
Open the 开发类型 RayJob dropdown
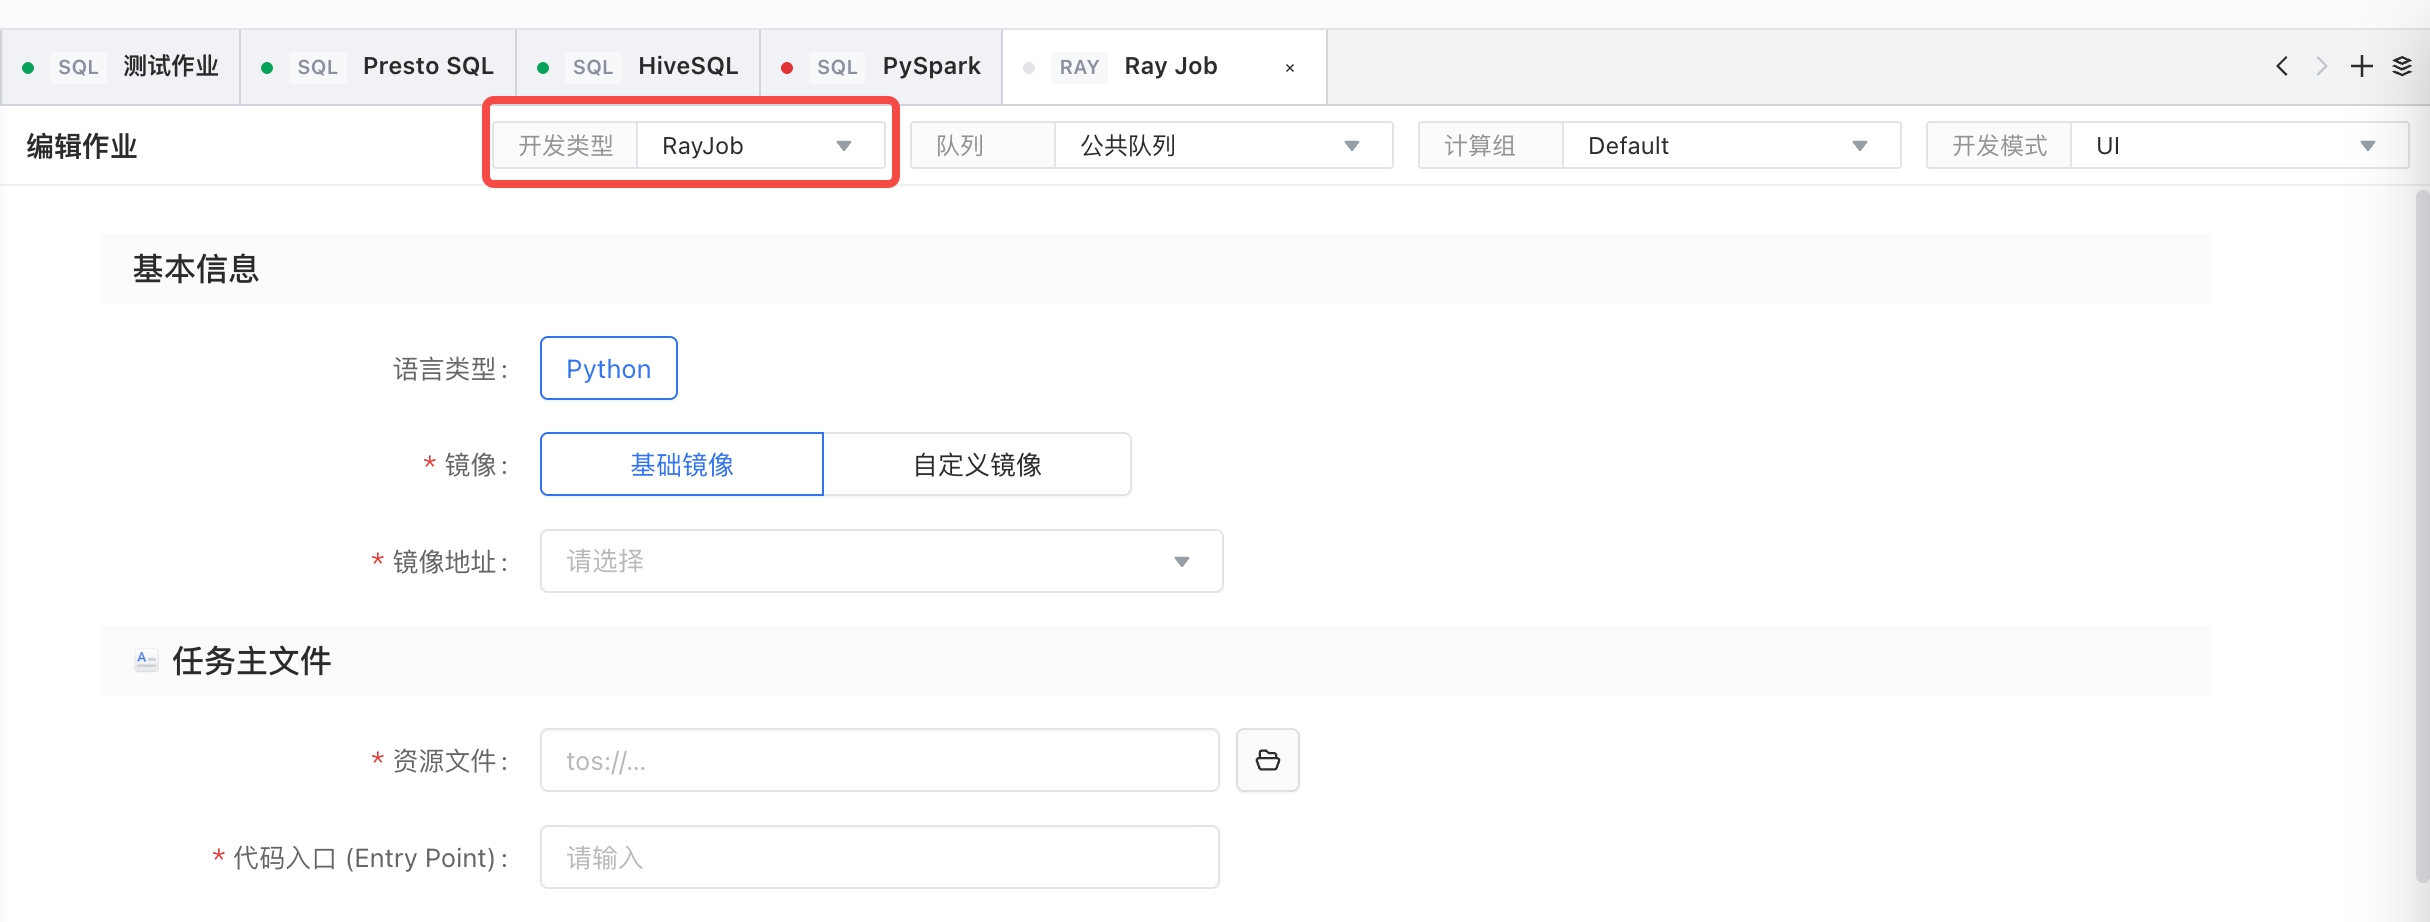tap(760, 146)
